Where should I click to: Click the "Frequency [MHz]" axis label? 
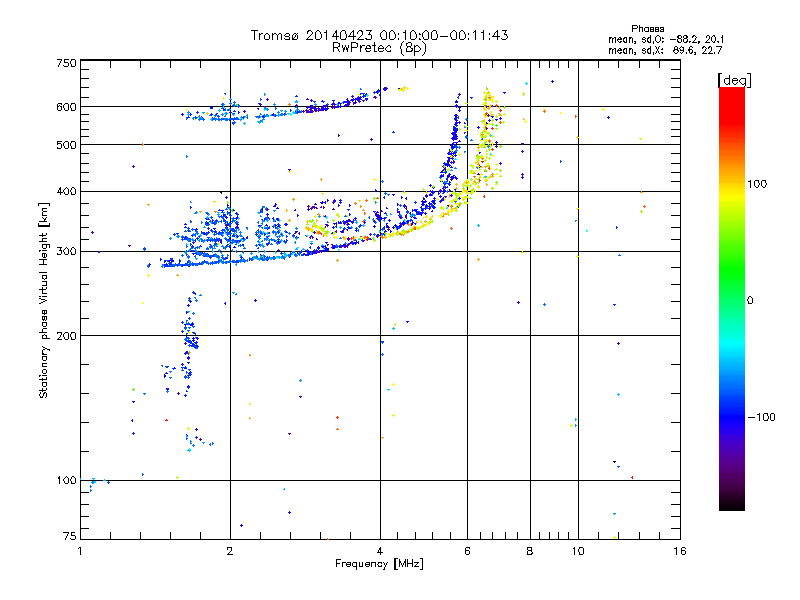coord(379,564)
